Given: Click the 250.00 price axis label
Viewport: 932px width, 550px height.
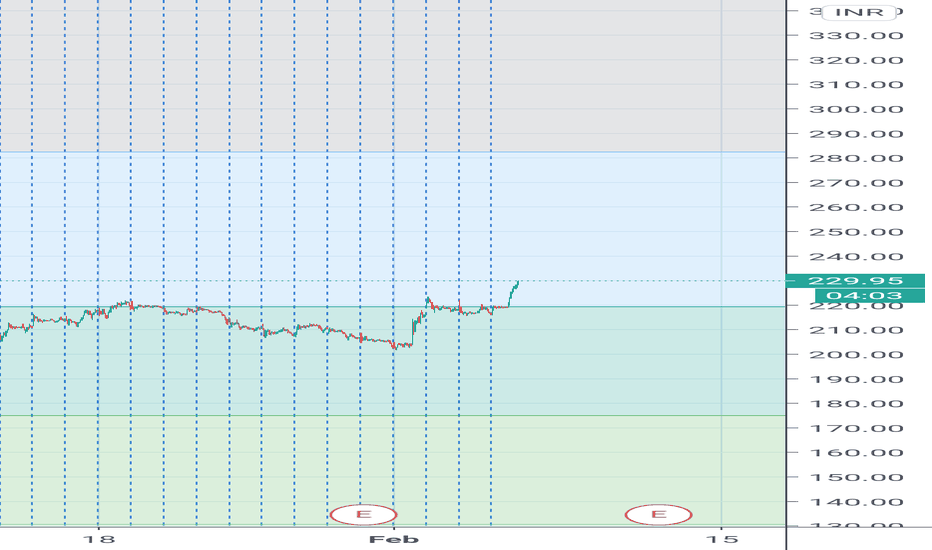Looking at the screenshot, I should pos(856,232).
